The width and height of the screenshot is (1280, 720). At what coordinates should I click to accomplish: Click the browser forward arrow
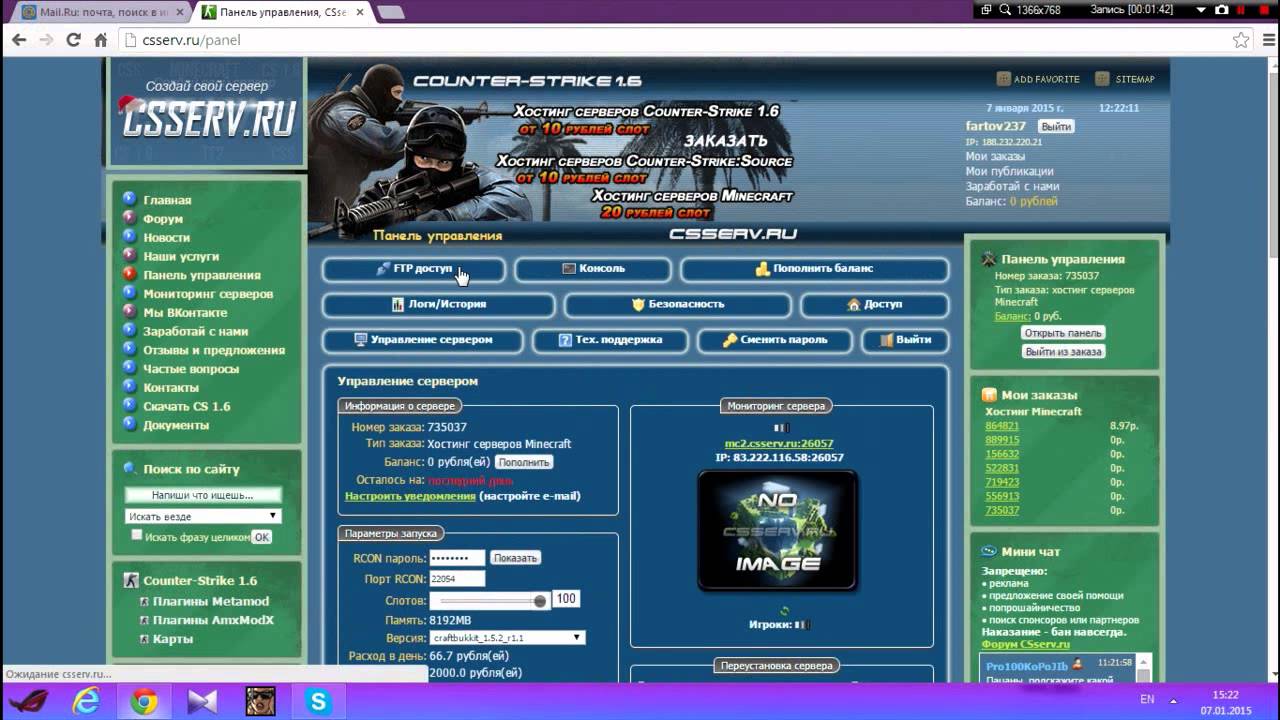pyautogui.click(x=46, y=40)
